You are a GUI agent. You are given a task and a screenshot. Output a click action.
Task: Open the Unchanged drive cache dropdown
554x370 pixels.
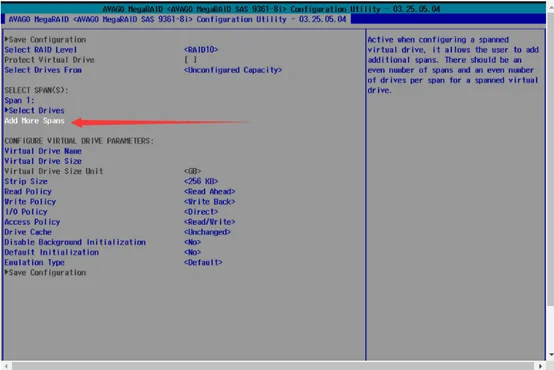pyautogui.click(x=207, y=232)
